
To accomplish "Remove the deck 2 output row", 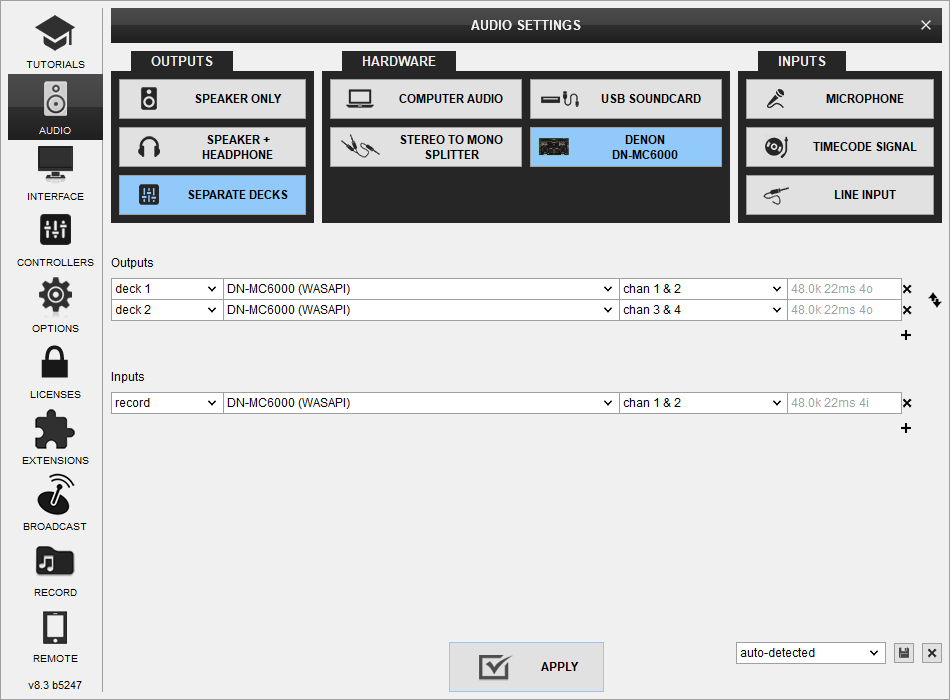I will (907, 310).
